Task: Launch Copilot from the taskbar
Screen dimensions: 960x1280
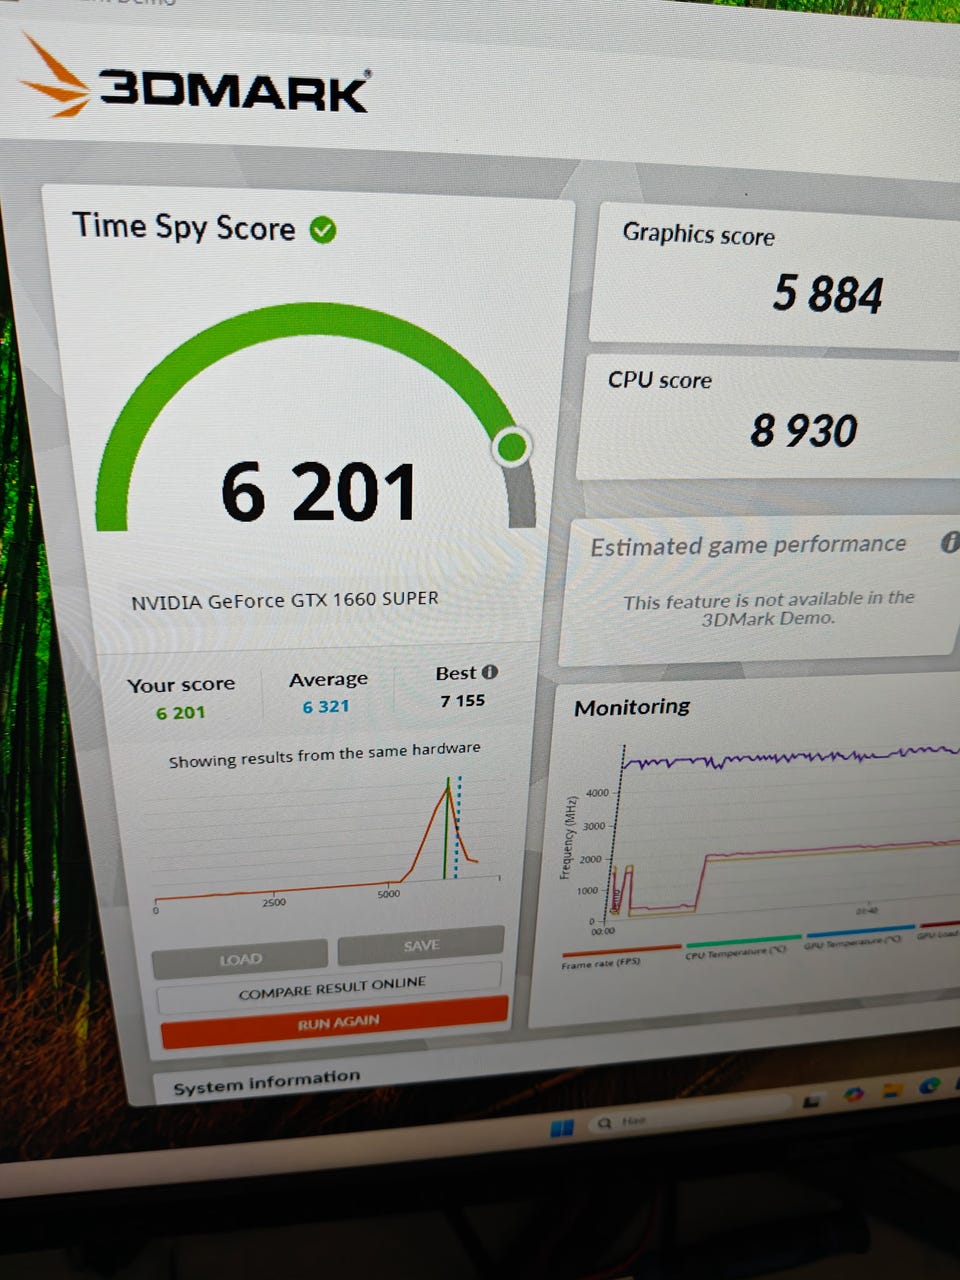Action: pyautogui.click(x=853, y=1095)
